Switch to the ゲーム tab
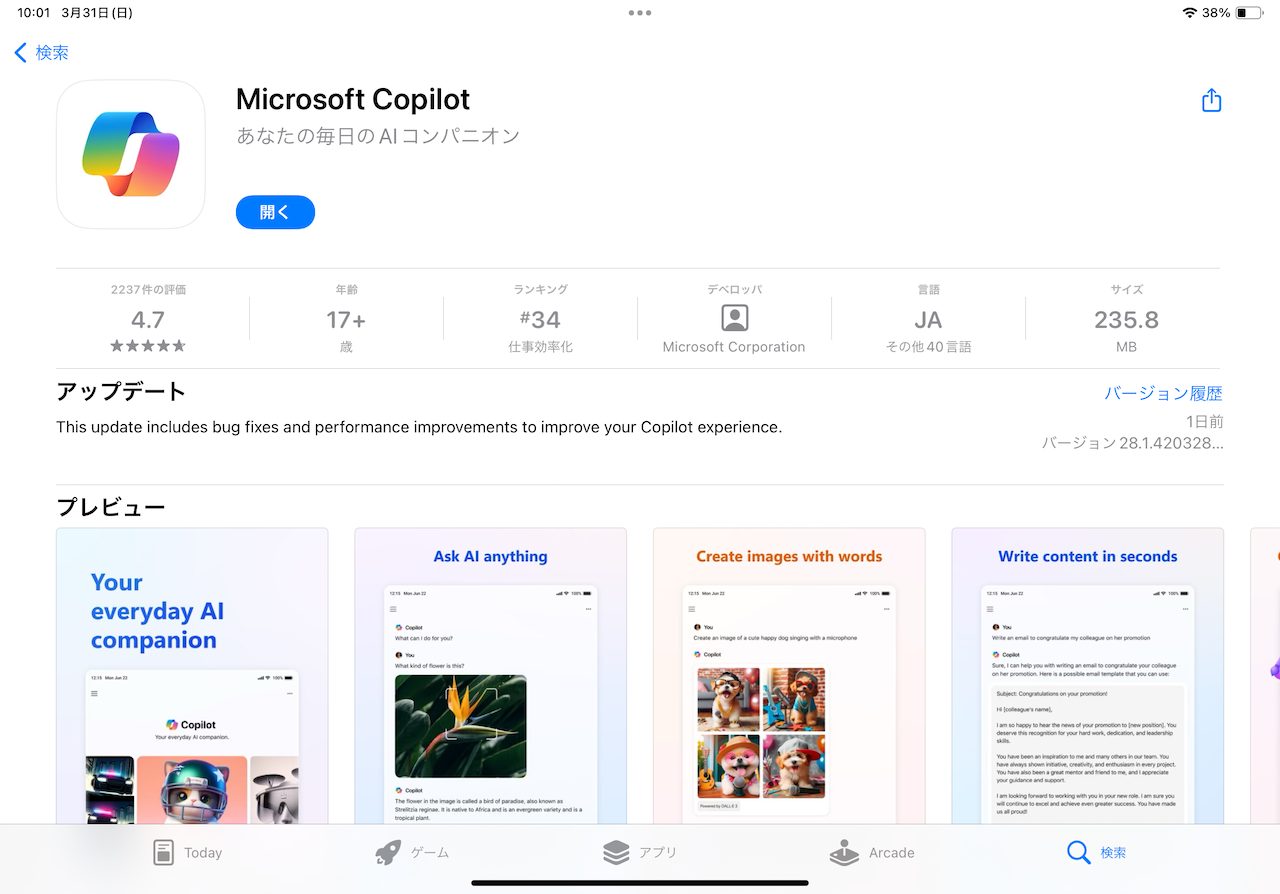This screenshot has height=894, width=1280. (x=411, y=853)
